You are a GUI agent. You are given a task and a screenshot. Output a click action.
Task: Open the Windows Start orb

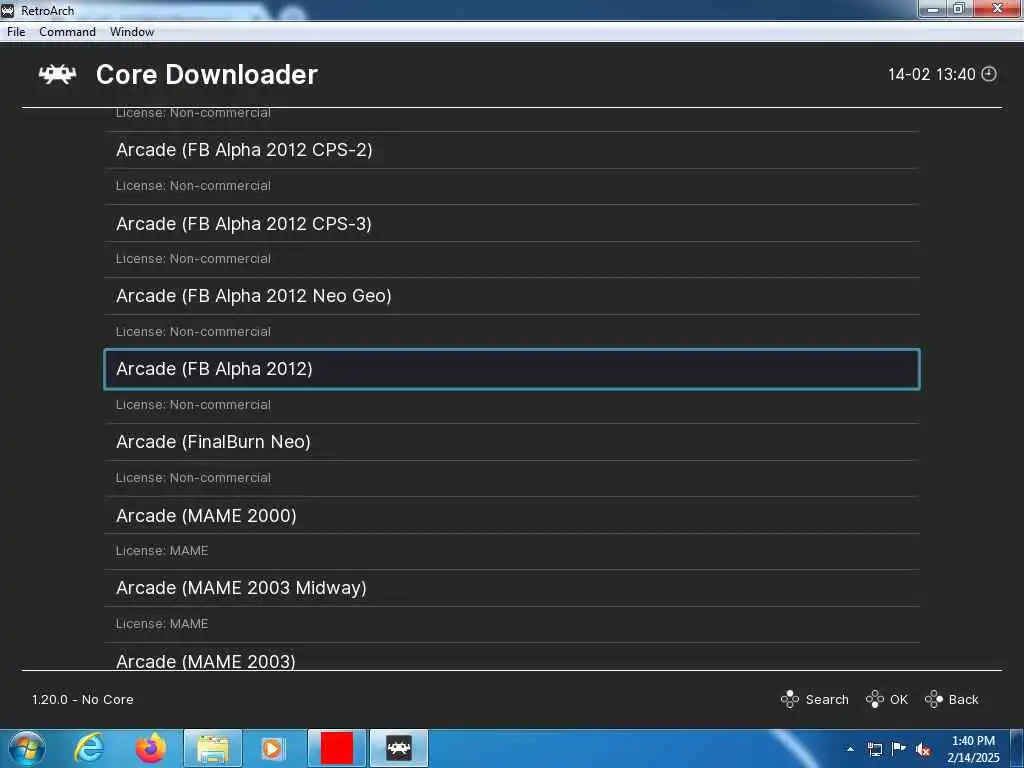click(x=27, y=748)
